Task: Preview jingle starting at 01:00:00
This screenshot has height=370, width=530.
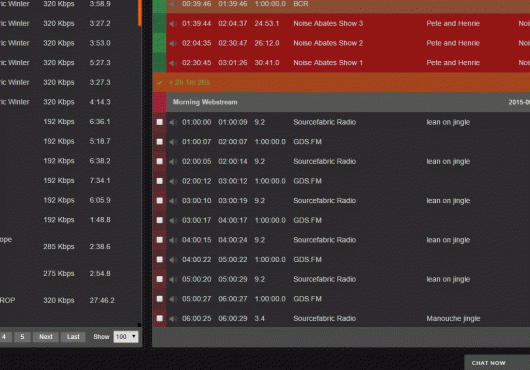Action: pyautogui.click(x=173, y=122)
